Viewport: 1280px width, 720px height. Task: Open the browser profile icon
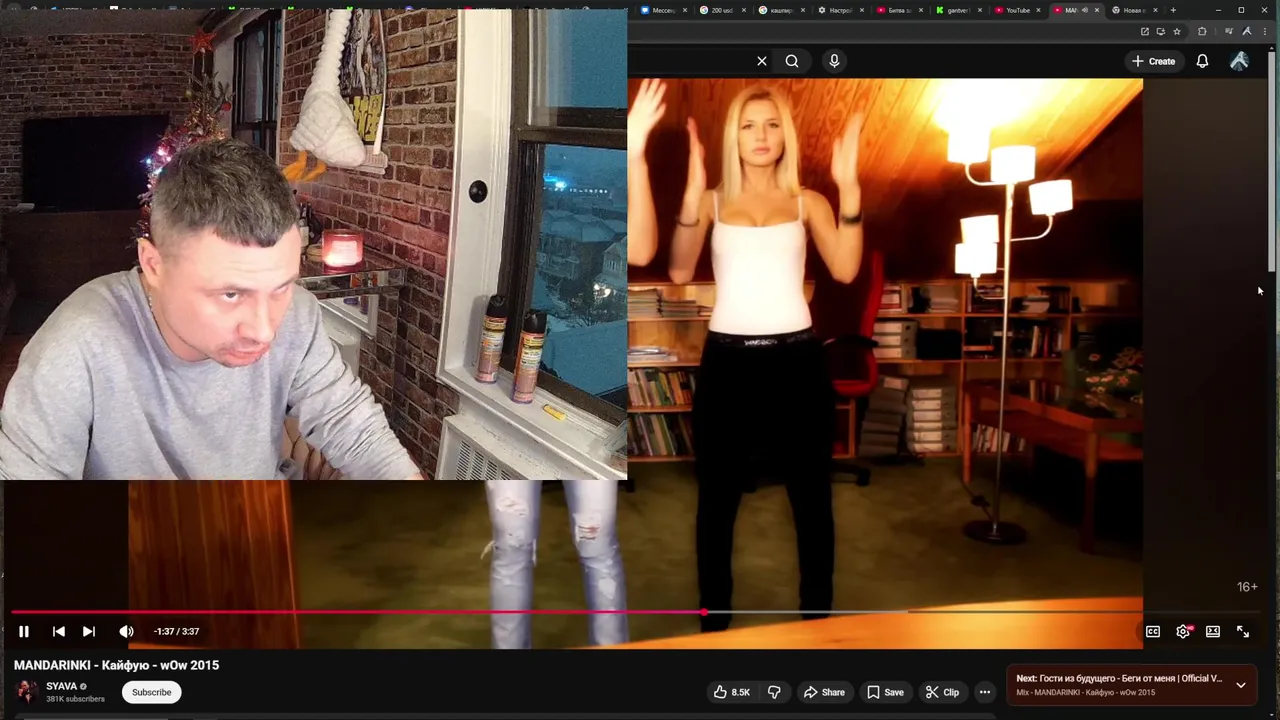(1247, 31)
